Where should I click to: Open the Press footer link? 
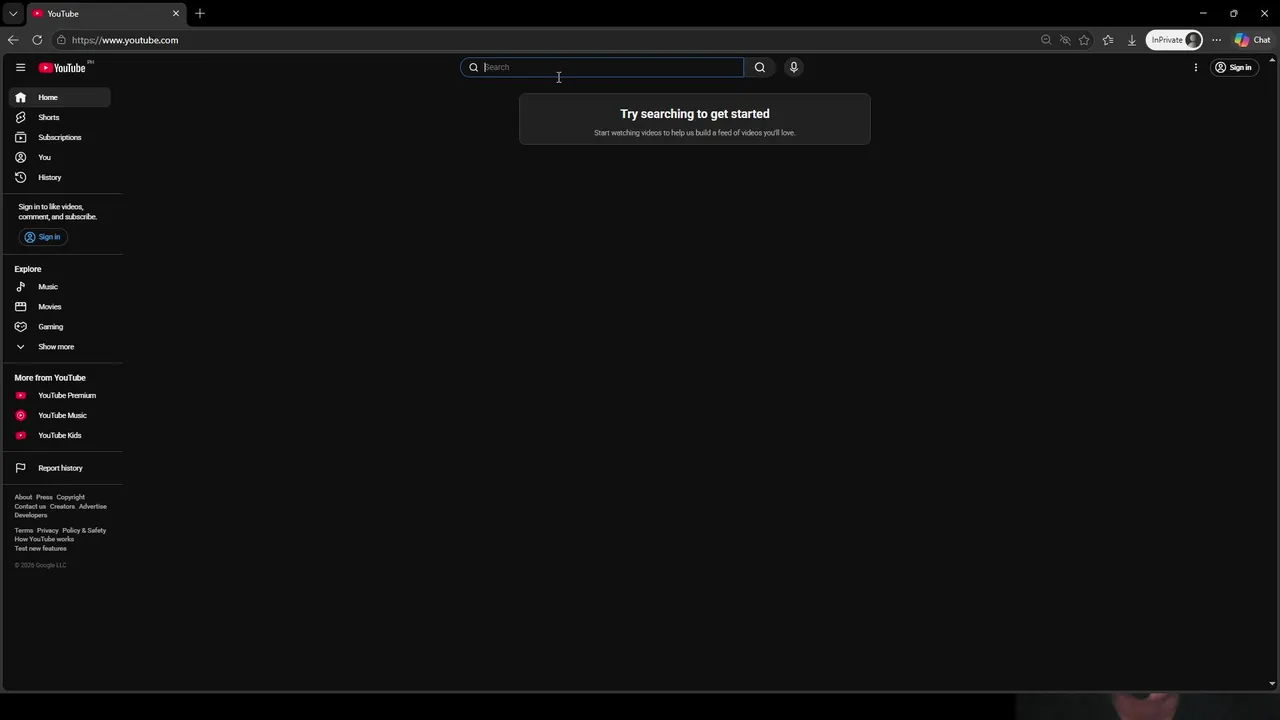pyautogui.click(x=44, y=497)
